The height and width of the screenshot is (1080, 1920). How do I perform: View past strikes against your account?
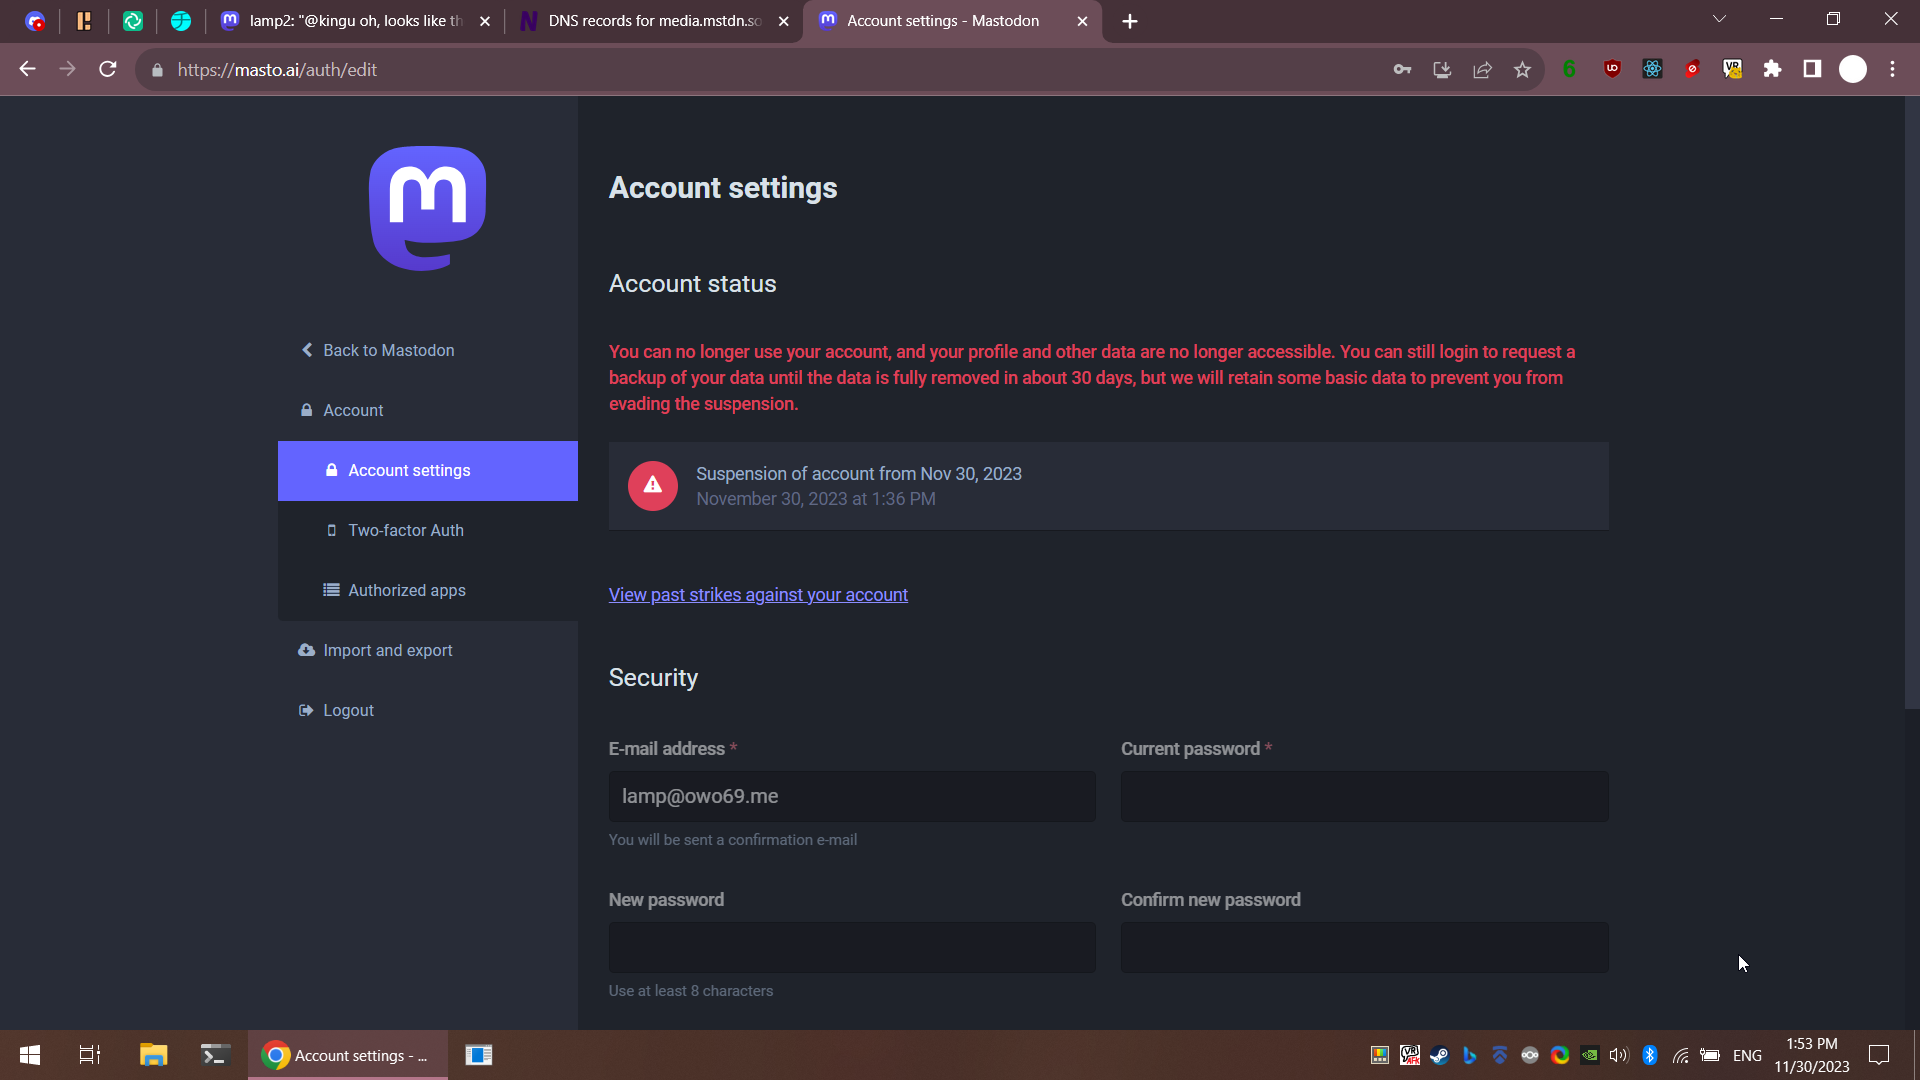tap(758, 595)
